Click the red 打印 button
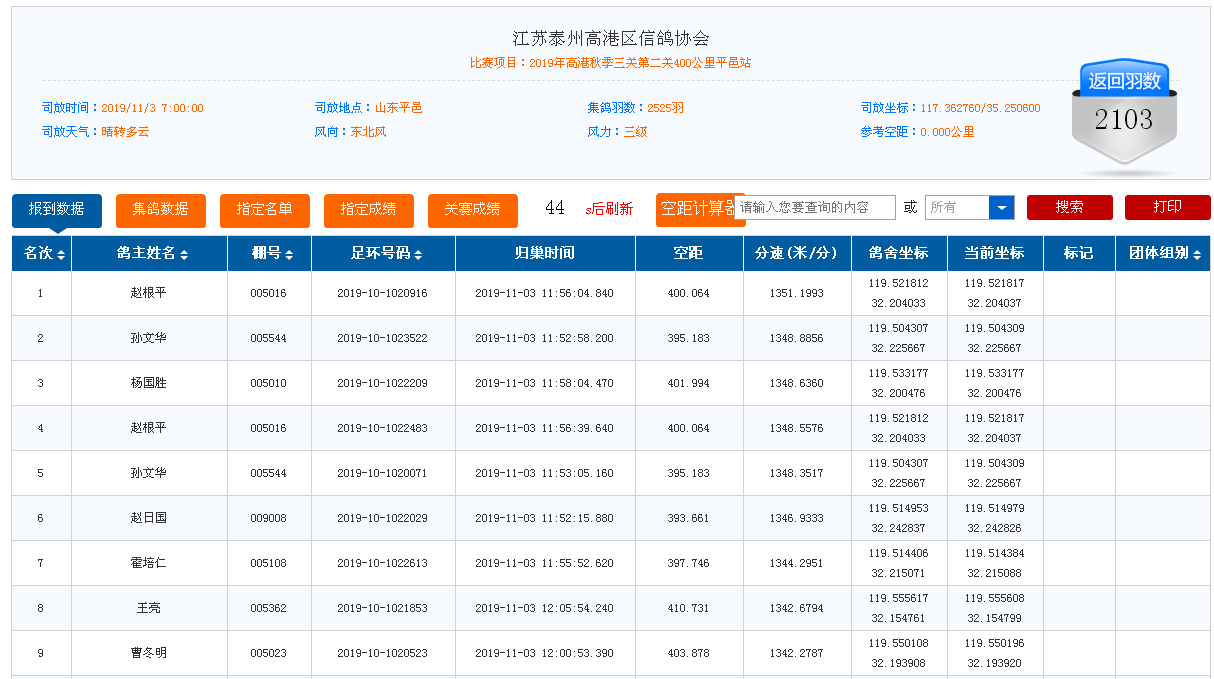The height and width of the screenshot is (679, 1214). coord(1167,207)
